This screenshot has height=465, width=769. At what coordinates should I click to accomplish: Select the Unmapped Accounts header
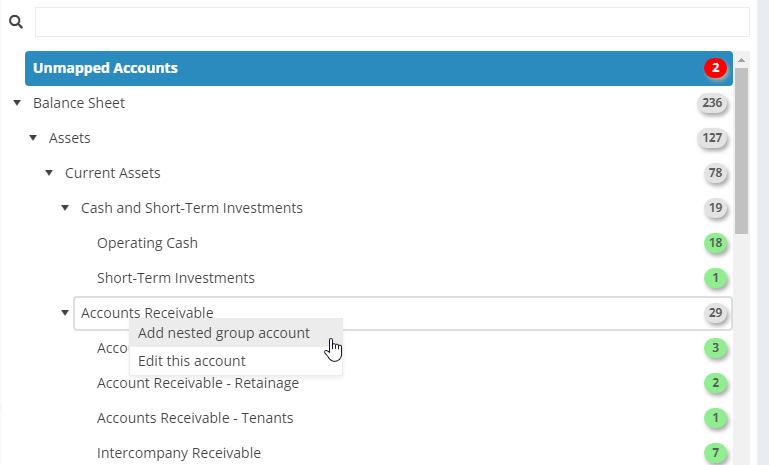pos(379,68)
